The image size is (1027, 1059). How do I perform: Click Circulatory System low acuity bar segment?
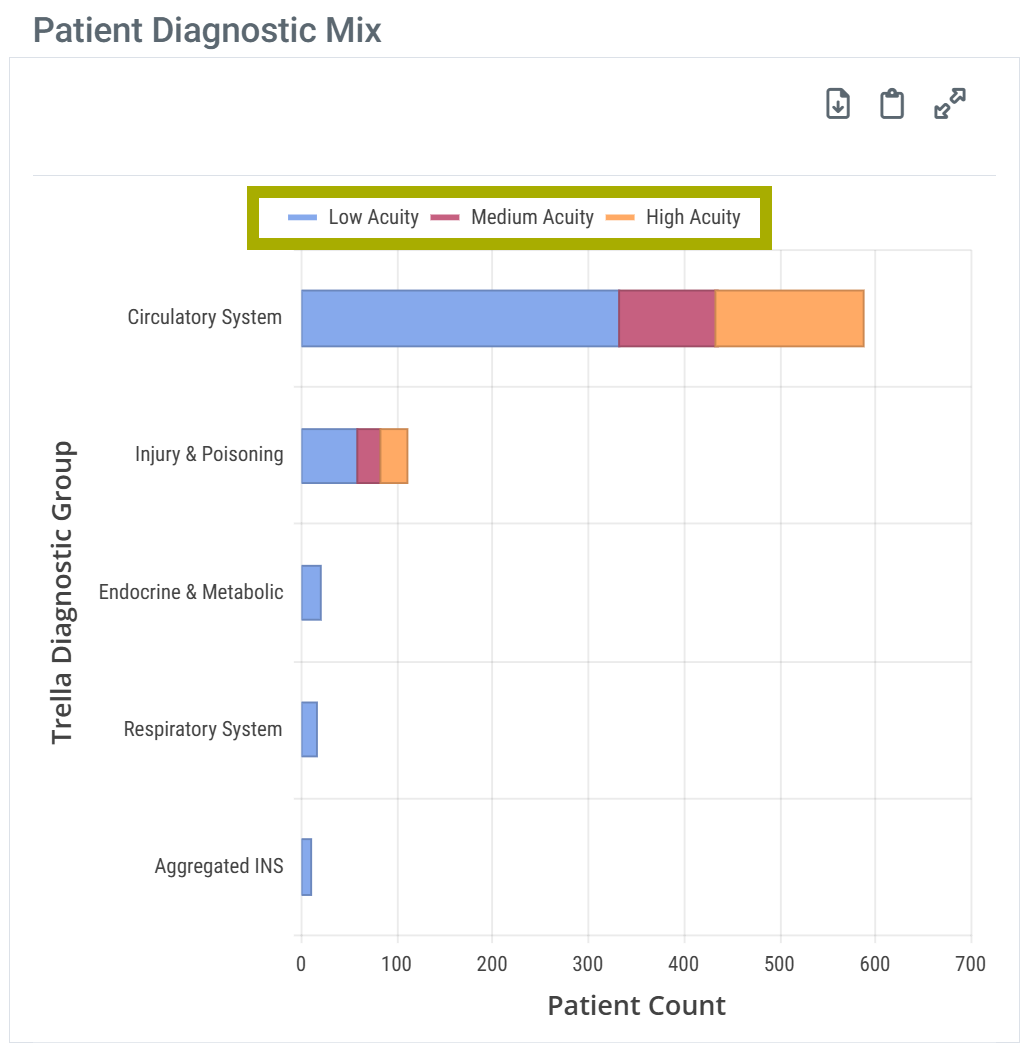460,319
